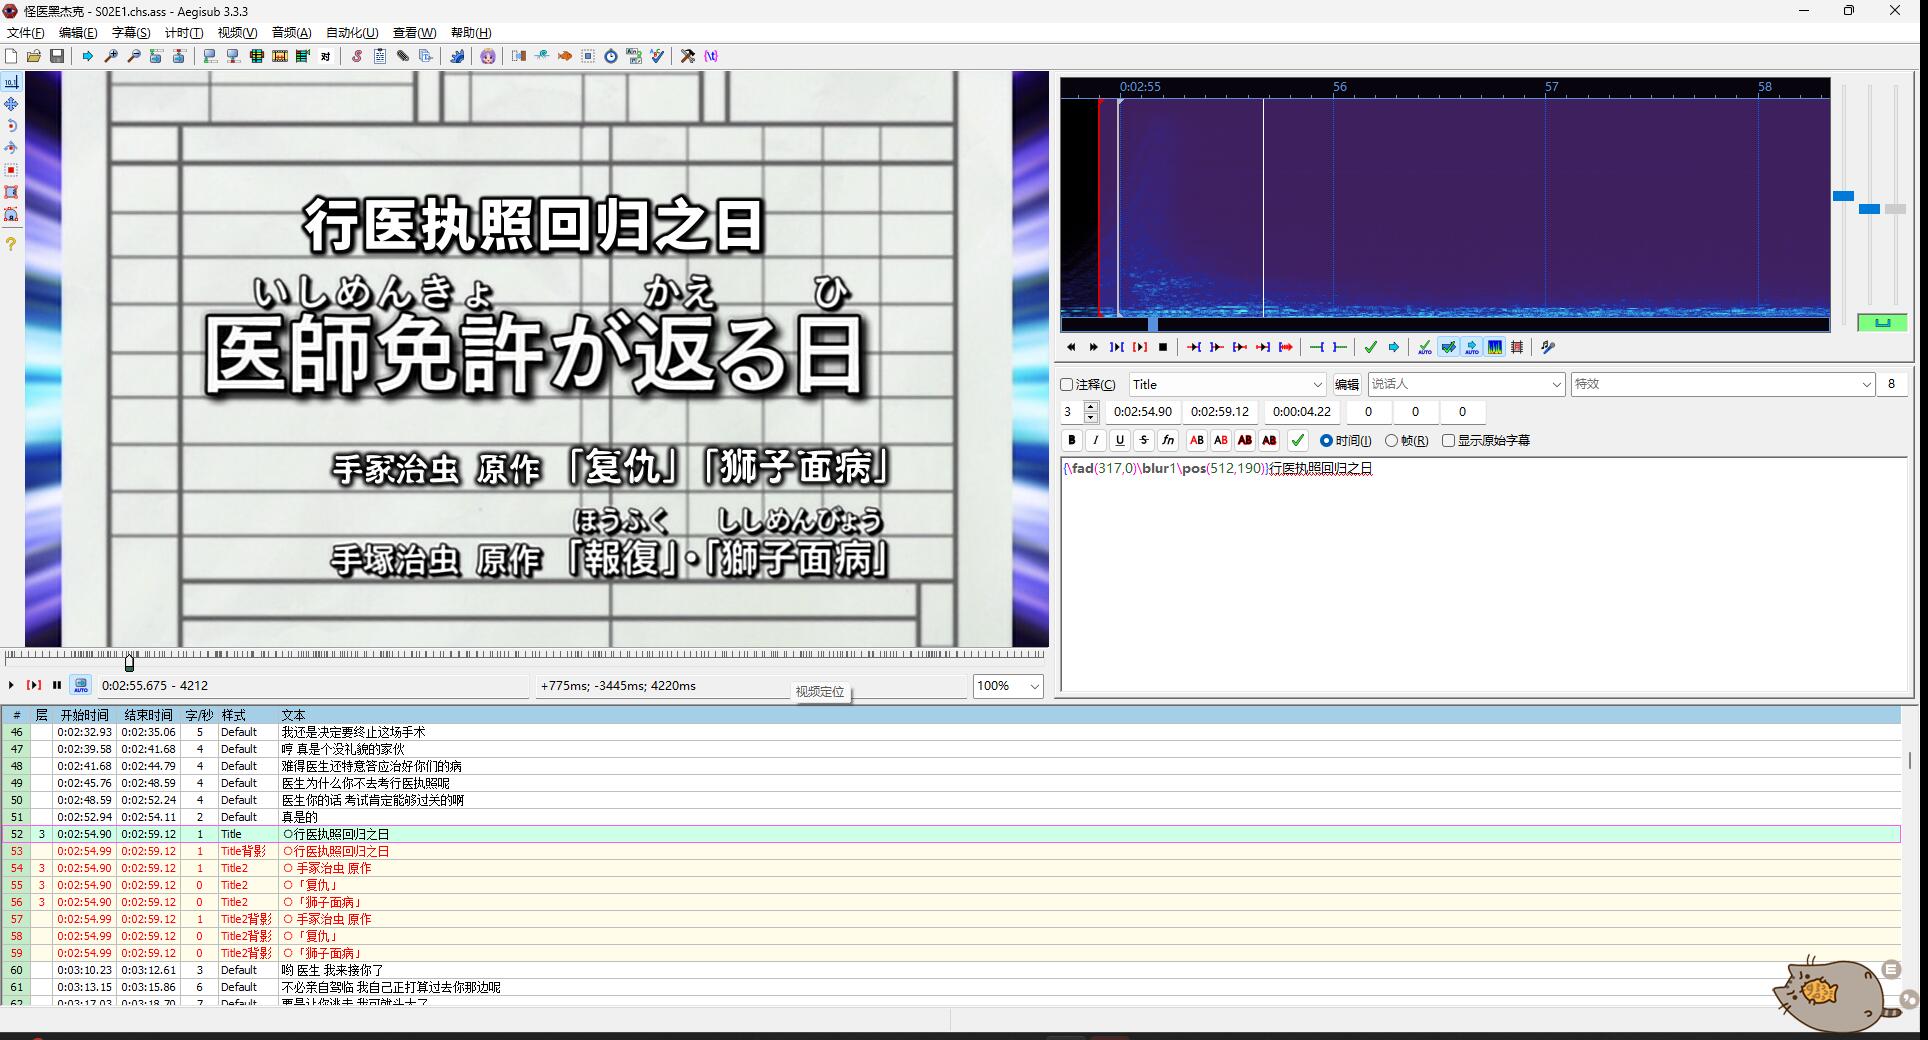Zoom video out with magnifier minus
Screen dimensions: 1928x1040
(134, 56)
